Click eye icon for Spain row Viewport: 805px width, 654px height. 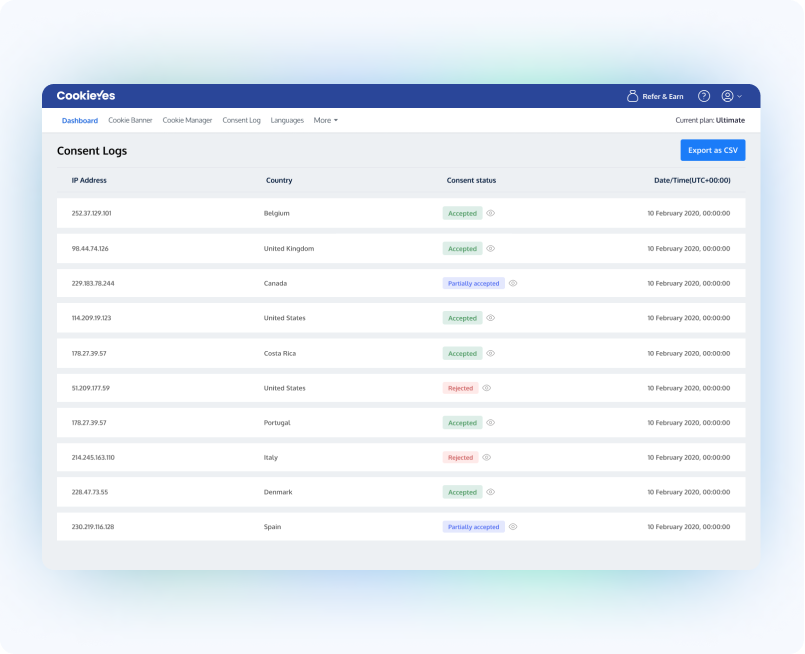(x=513, y=527)
